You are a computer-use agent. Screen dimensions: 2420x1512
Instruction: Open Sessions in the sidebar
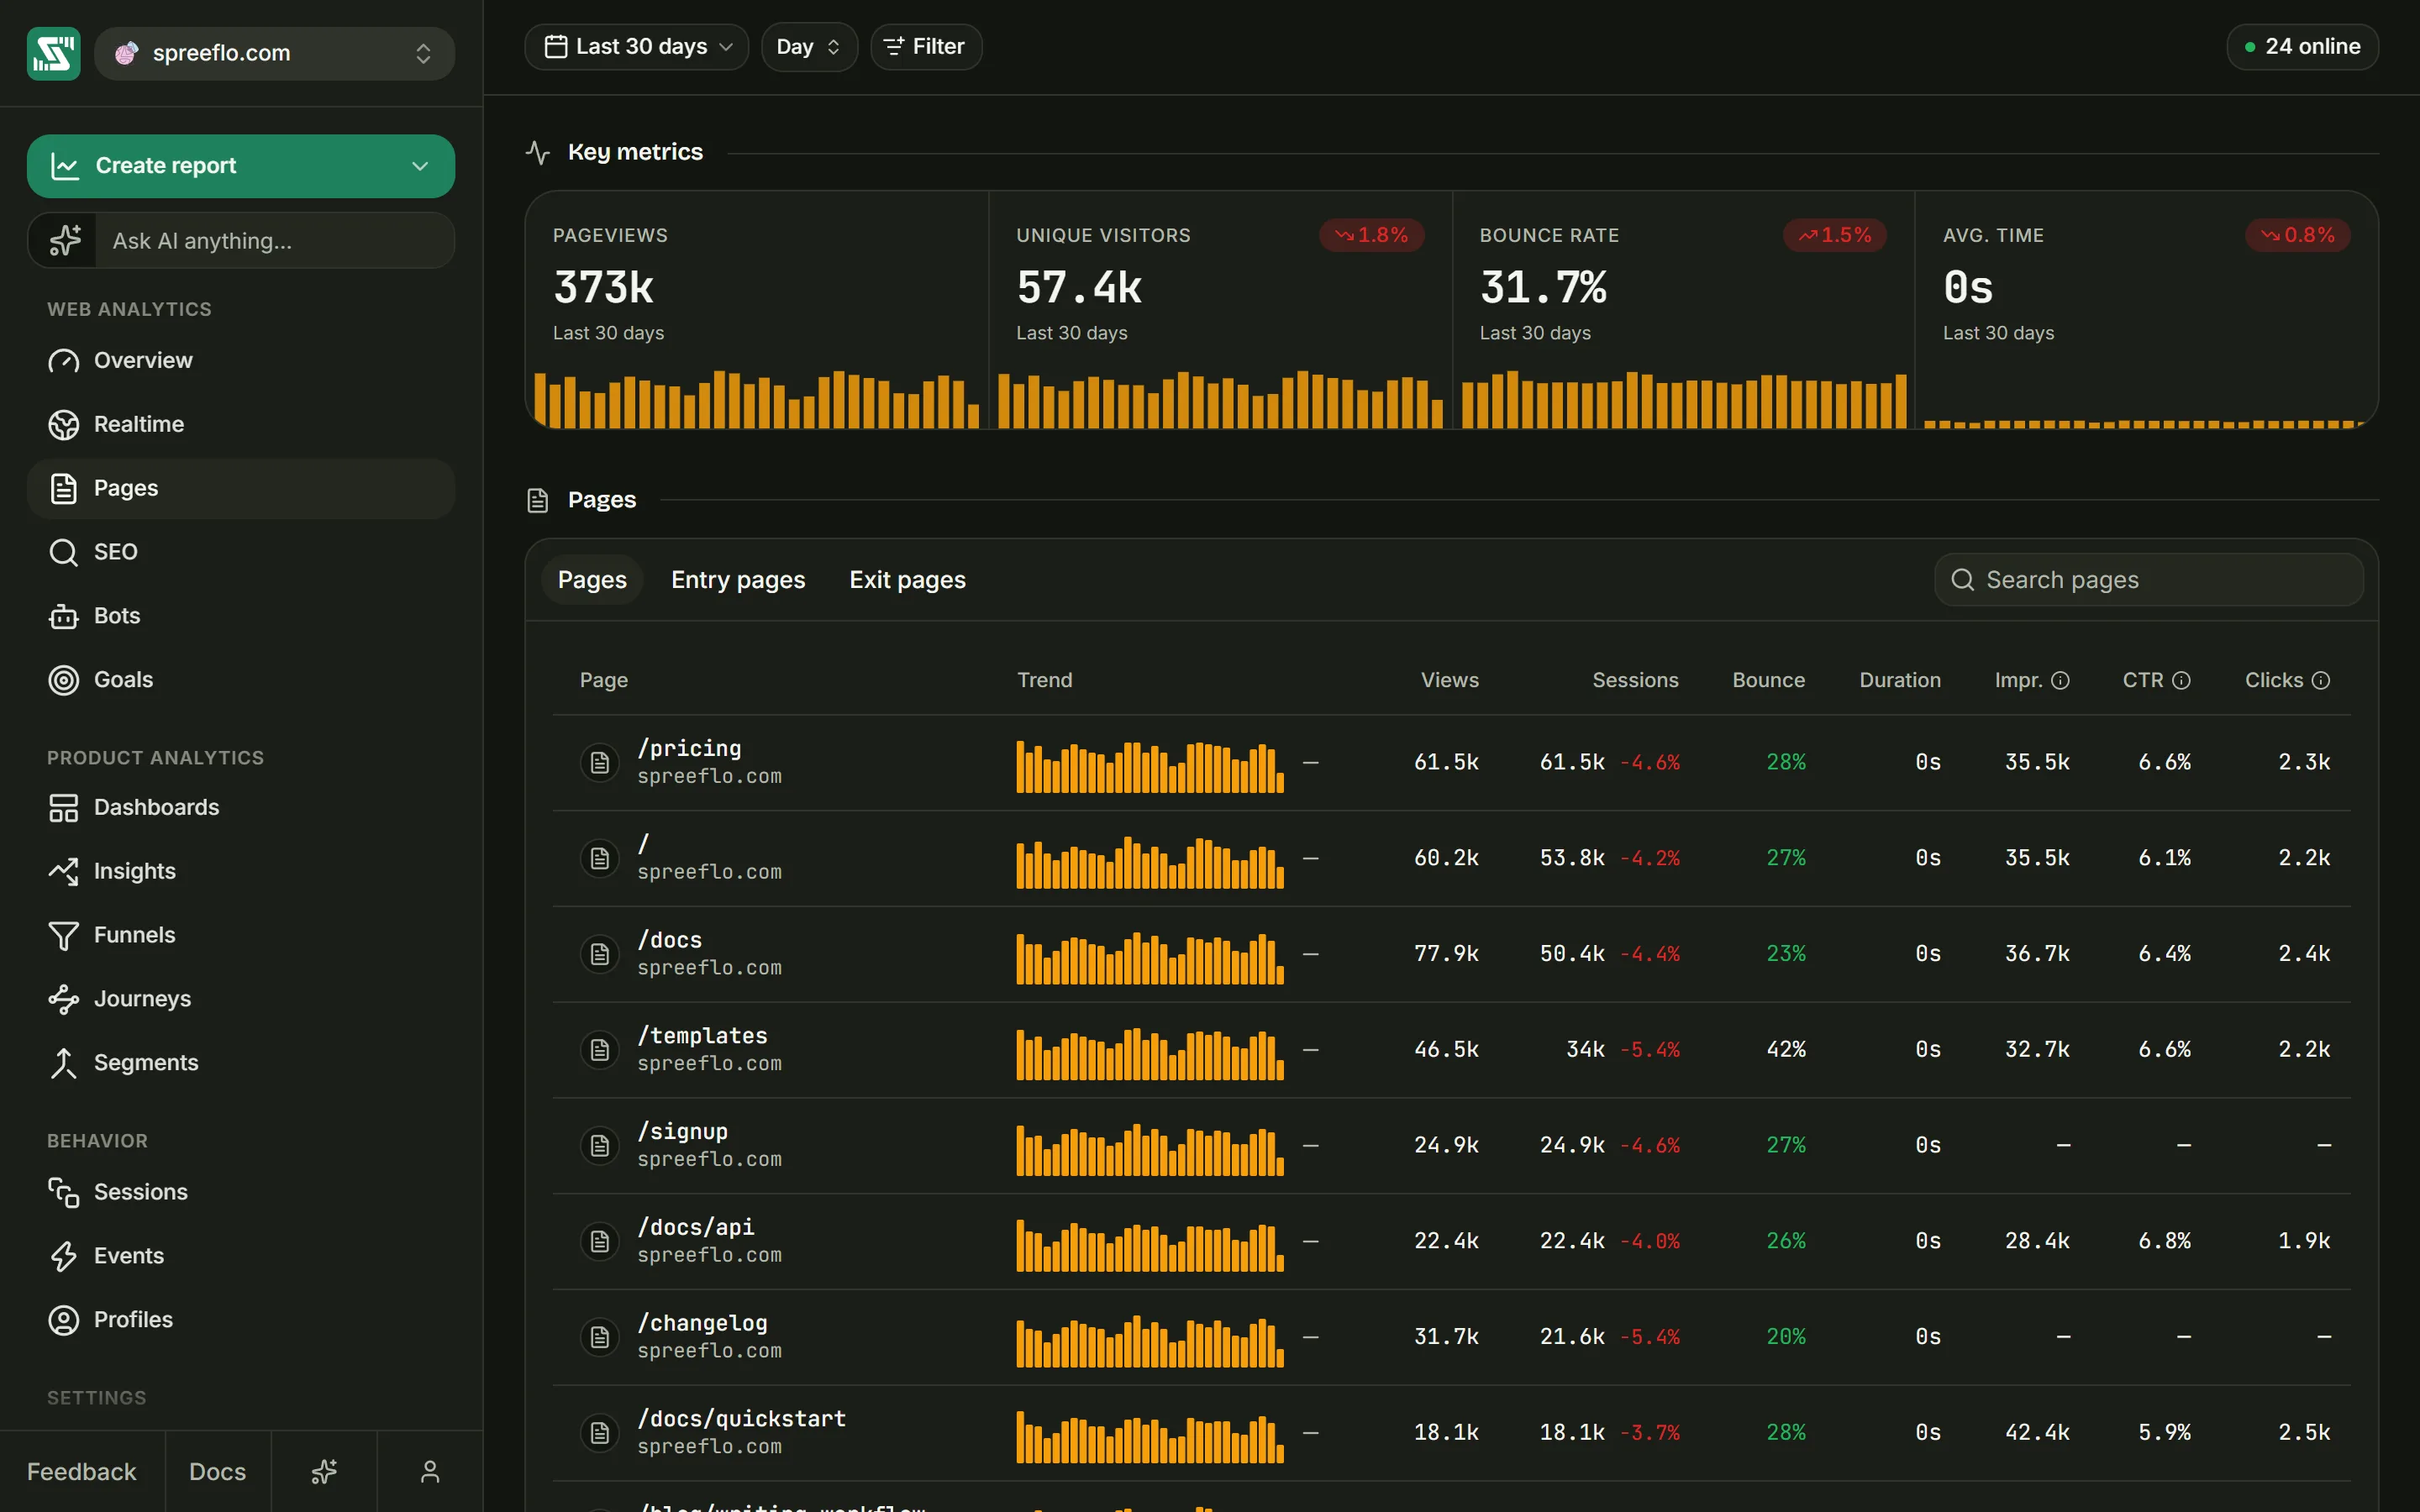[x=241, y=1192]
